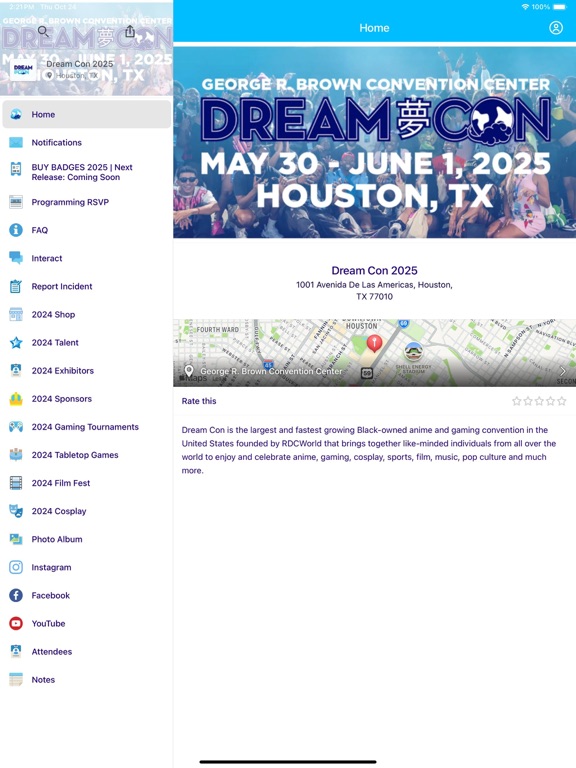Tap the Dream Con logo thumbnail

(23, 69)
